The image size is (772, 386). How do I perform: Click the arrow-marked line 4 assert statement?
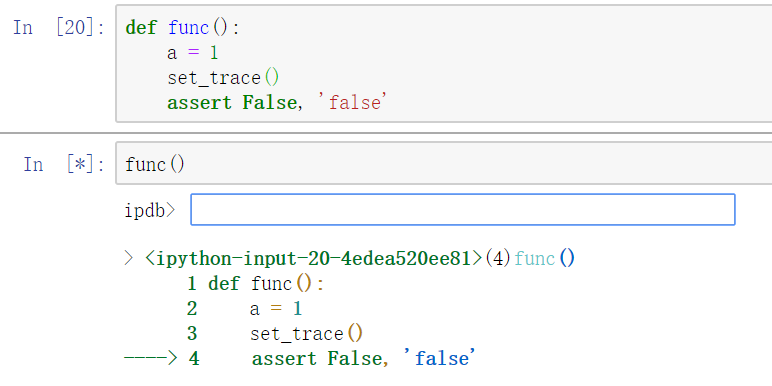click(300, 358)
